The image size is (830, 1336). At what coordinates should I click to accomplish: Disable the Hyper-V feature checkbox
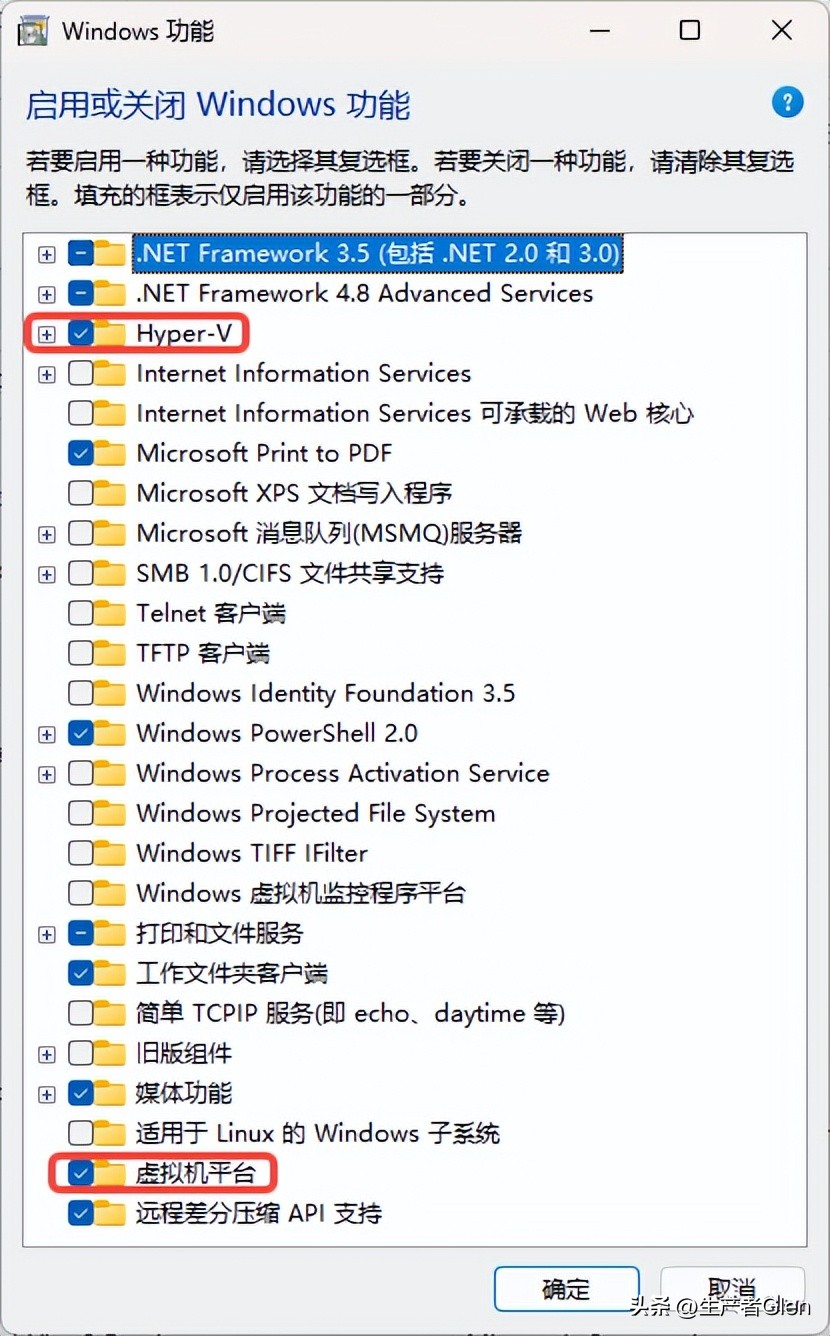coord(79,333)
